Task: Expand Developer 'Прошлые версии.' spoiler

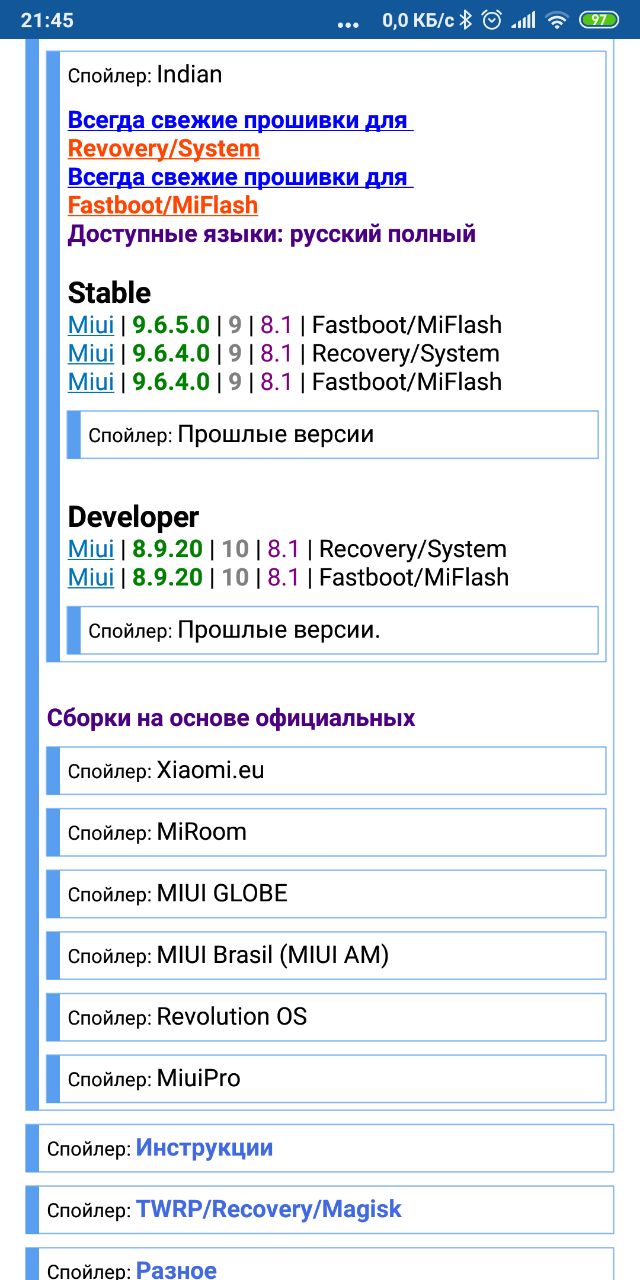Action: [332, 631]
